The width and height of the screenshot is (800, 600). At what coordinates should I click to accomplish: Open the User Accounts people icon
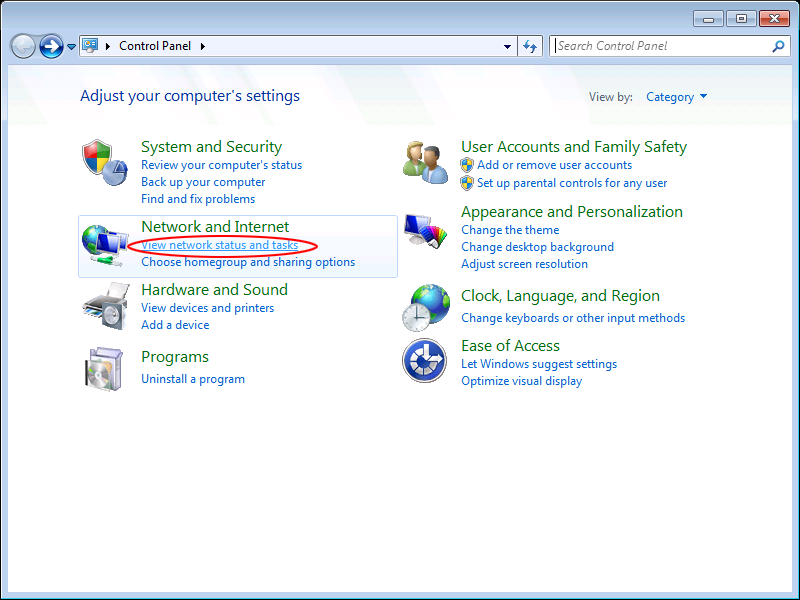pos(425,162)
